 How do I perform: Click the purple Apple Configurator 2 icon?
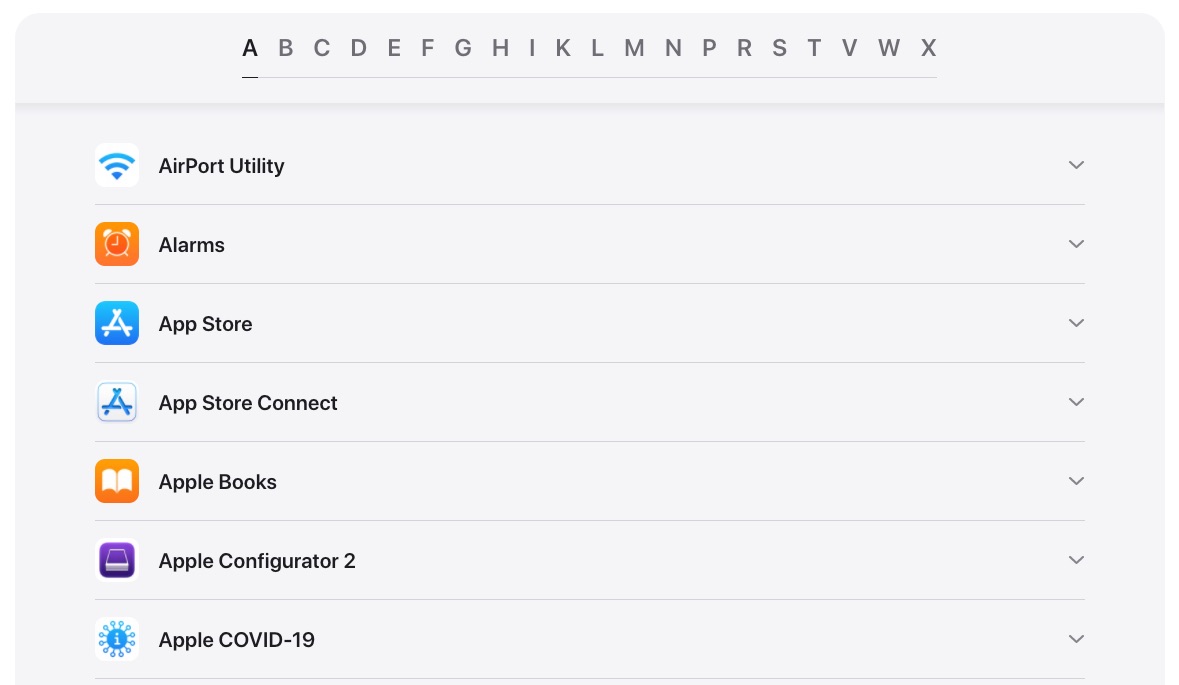click(117, 560)
